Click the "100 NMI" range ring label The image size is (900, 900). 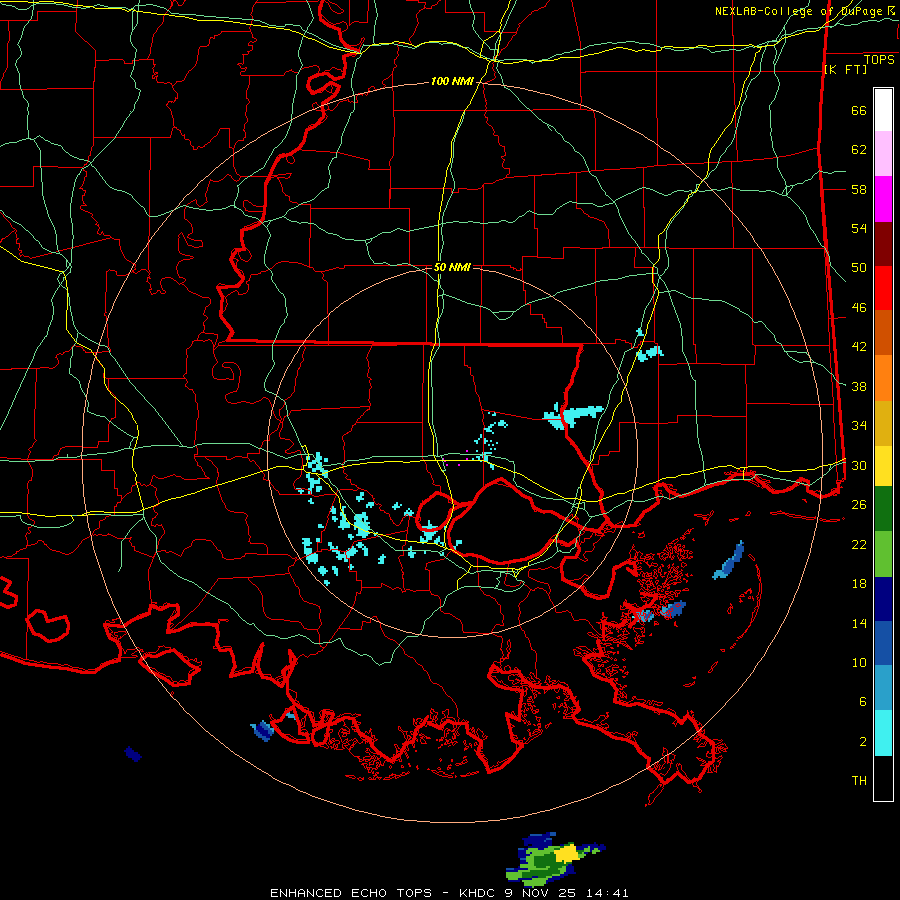point(452,82)
